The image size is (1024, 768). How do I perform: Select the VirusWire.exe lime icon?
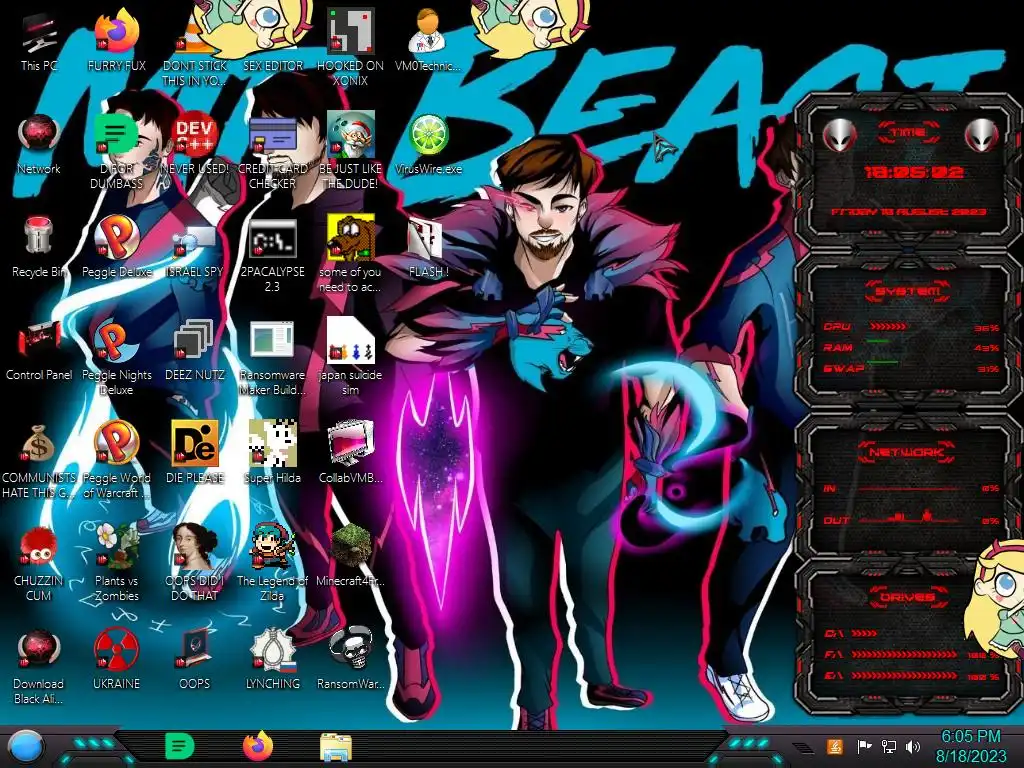pos(428,135)
